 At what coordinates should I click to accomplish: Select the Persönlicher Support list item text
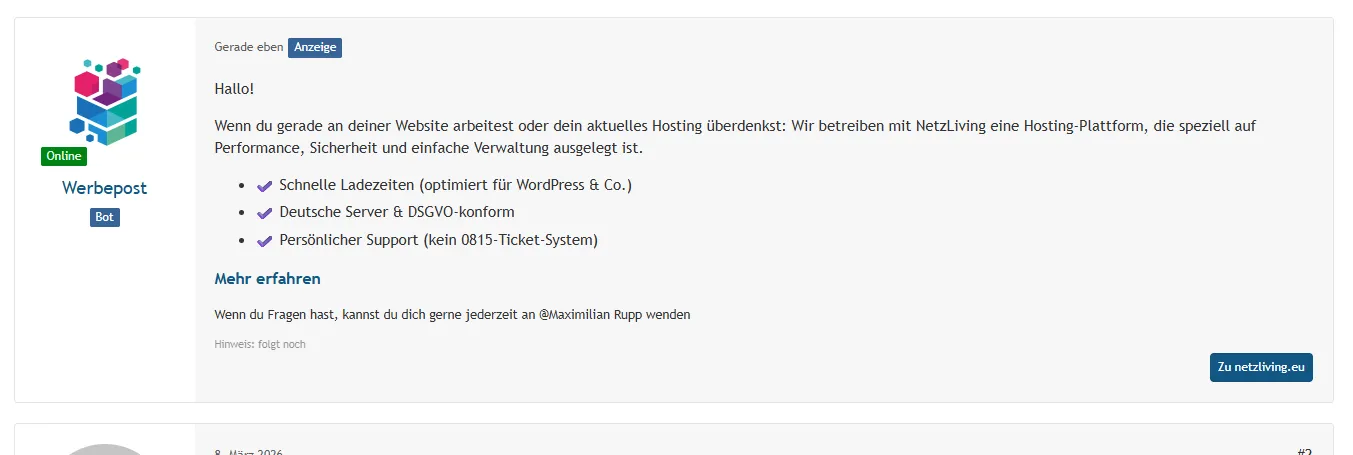tap(439, 240)
